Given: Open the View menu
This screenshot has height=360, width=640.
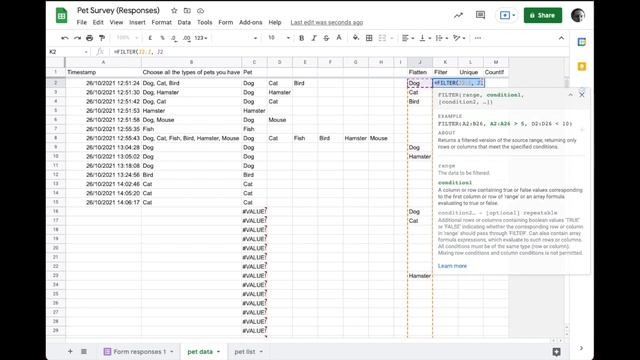Looking at the screenshot, I should click(116, 22).
